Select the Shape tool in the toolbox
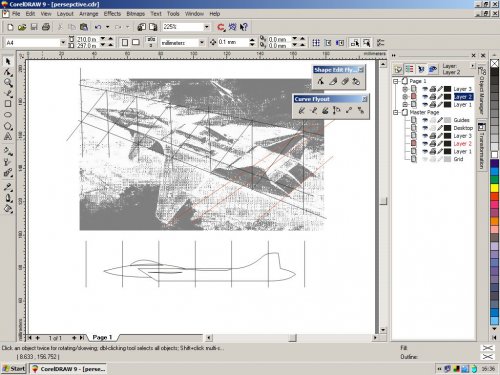This screenshot has width=500, height=375. (x=8, y=72)
